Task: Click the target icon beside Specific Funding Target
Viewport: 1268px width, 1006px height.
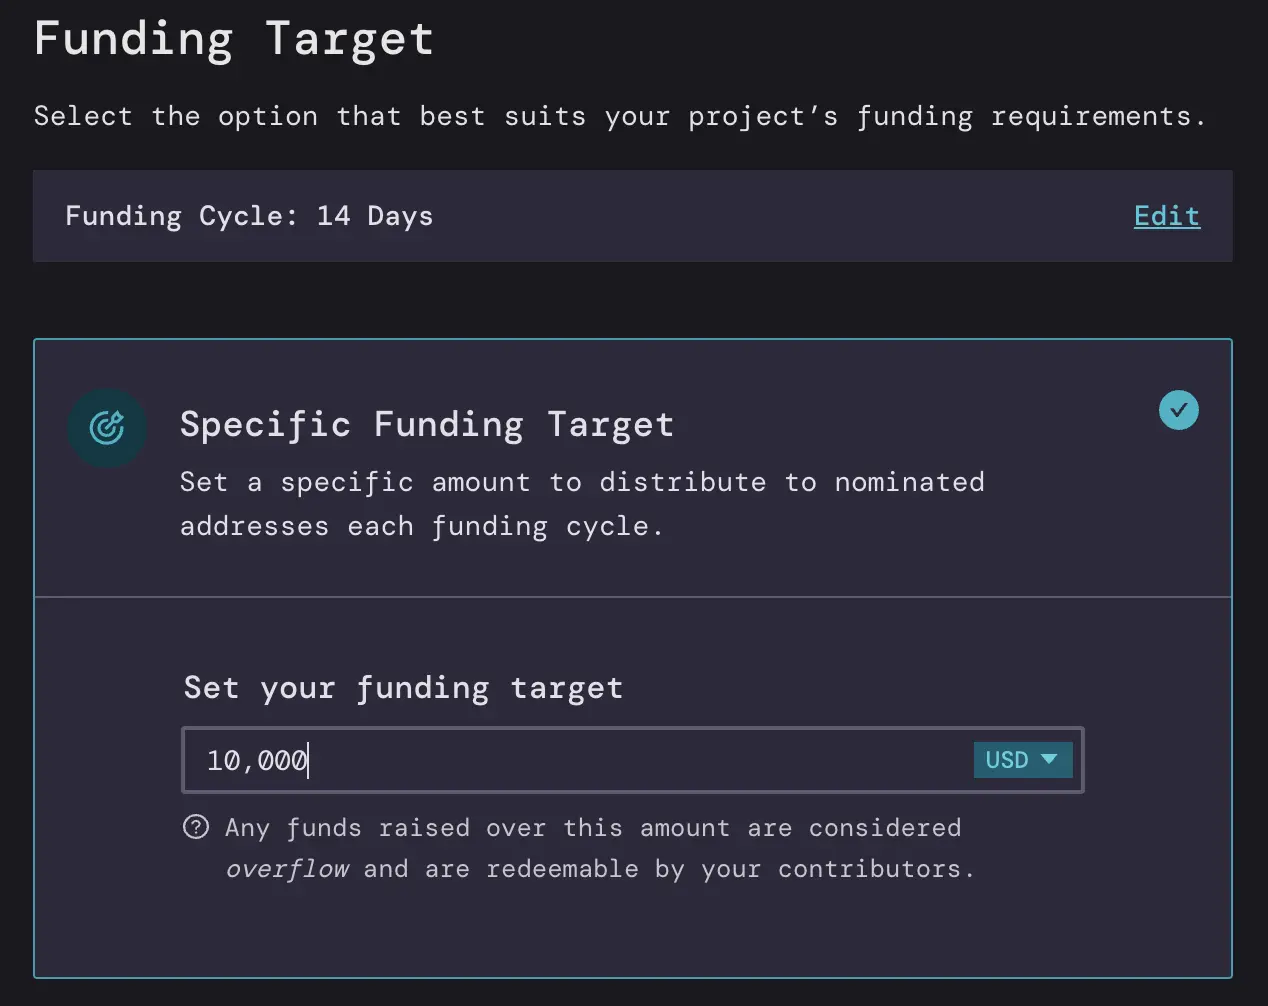Action: coord(107,427)
